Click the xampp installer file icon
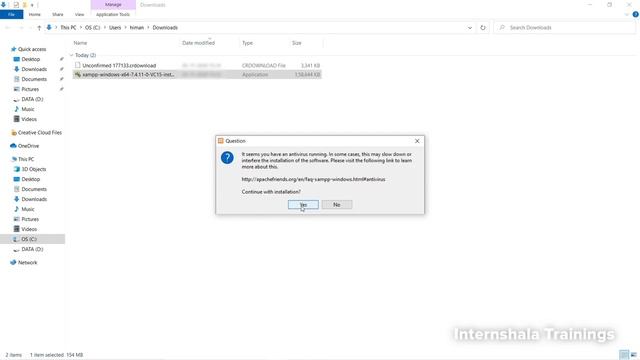 click(78, 75)
